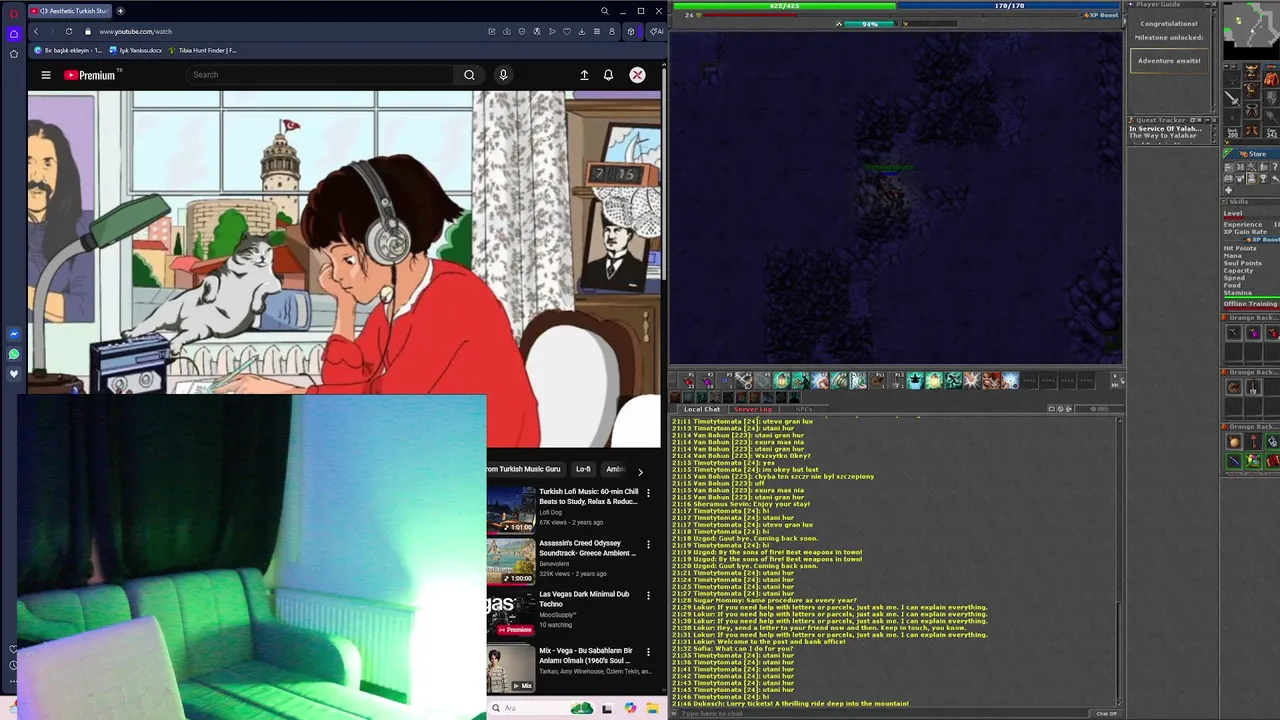Click the Chat Off toggle button
The width and height of the screenshot is (1280, 720).
tap(1106, 714)
